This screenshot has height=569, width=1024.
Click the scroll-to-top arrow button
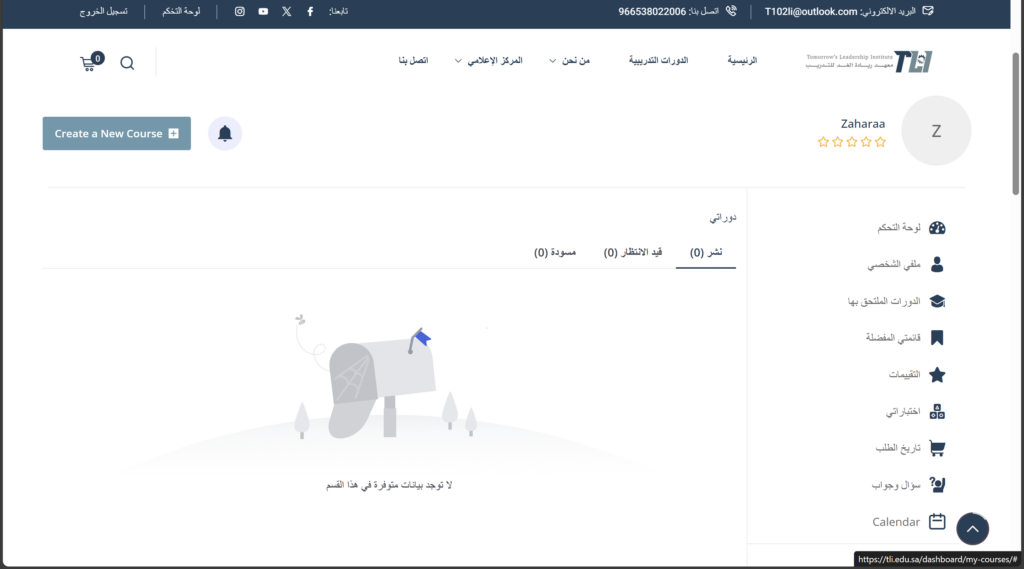(972, 529)
